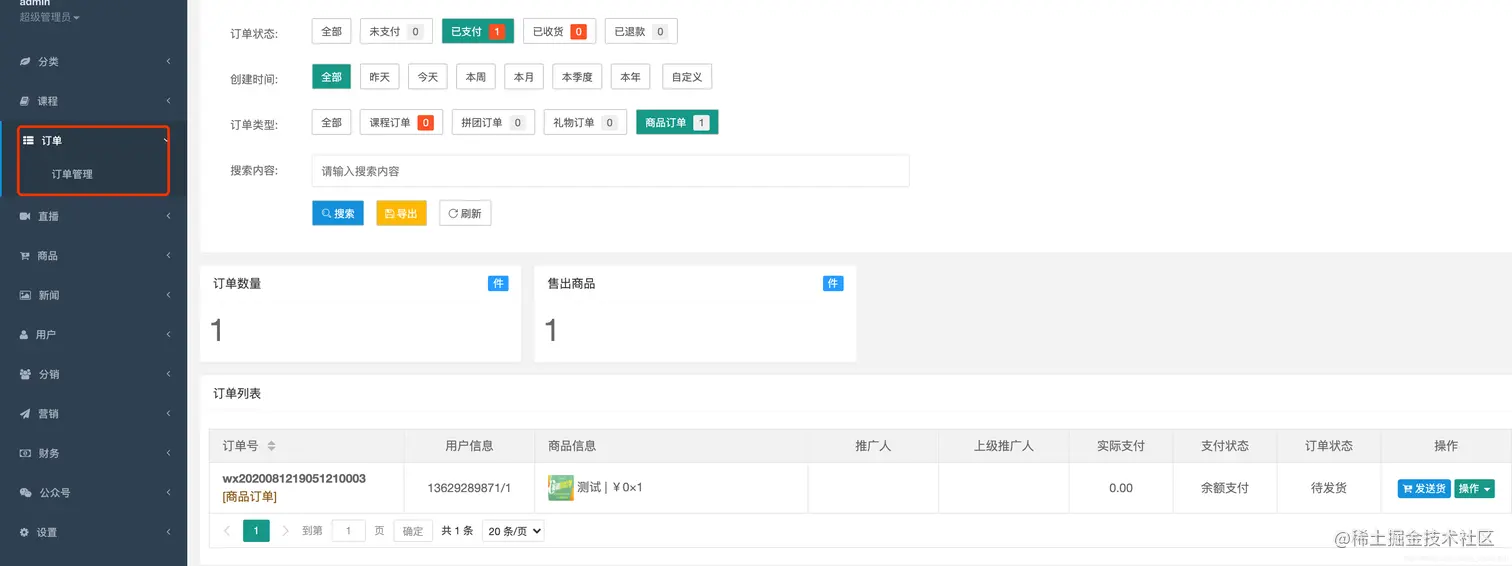This screenshot has height=566, width=1512.
Task: Select 今天 creation time filter
Action: click(427, 77)
